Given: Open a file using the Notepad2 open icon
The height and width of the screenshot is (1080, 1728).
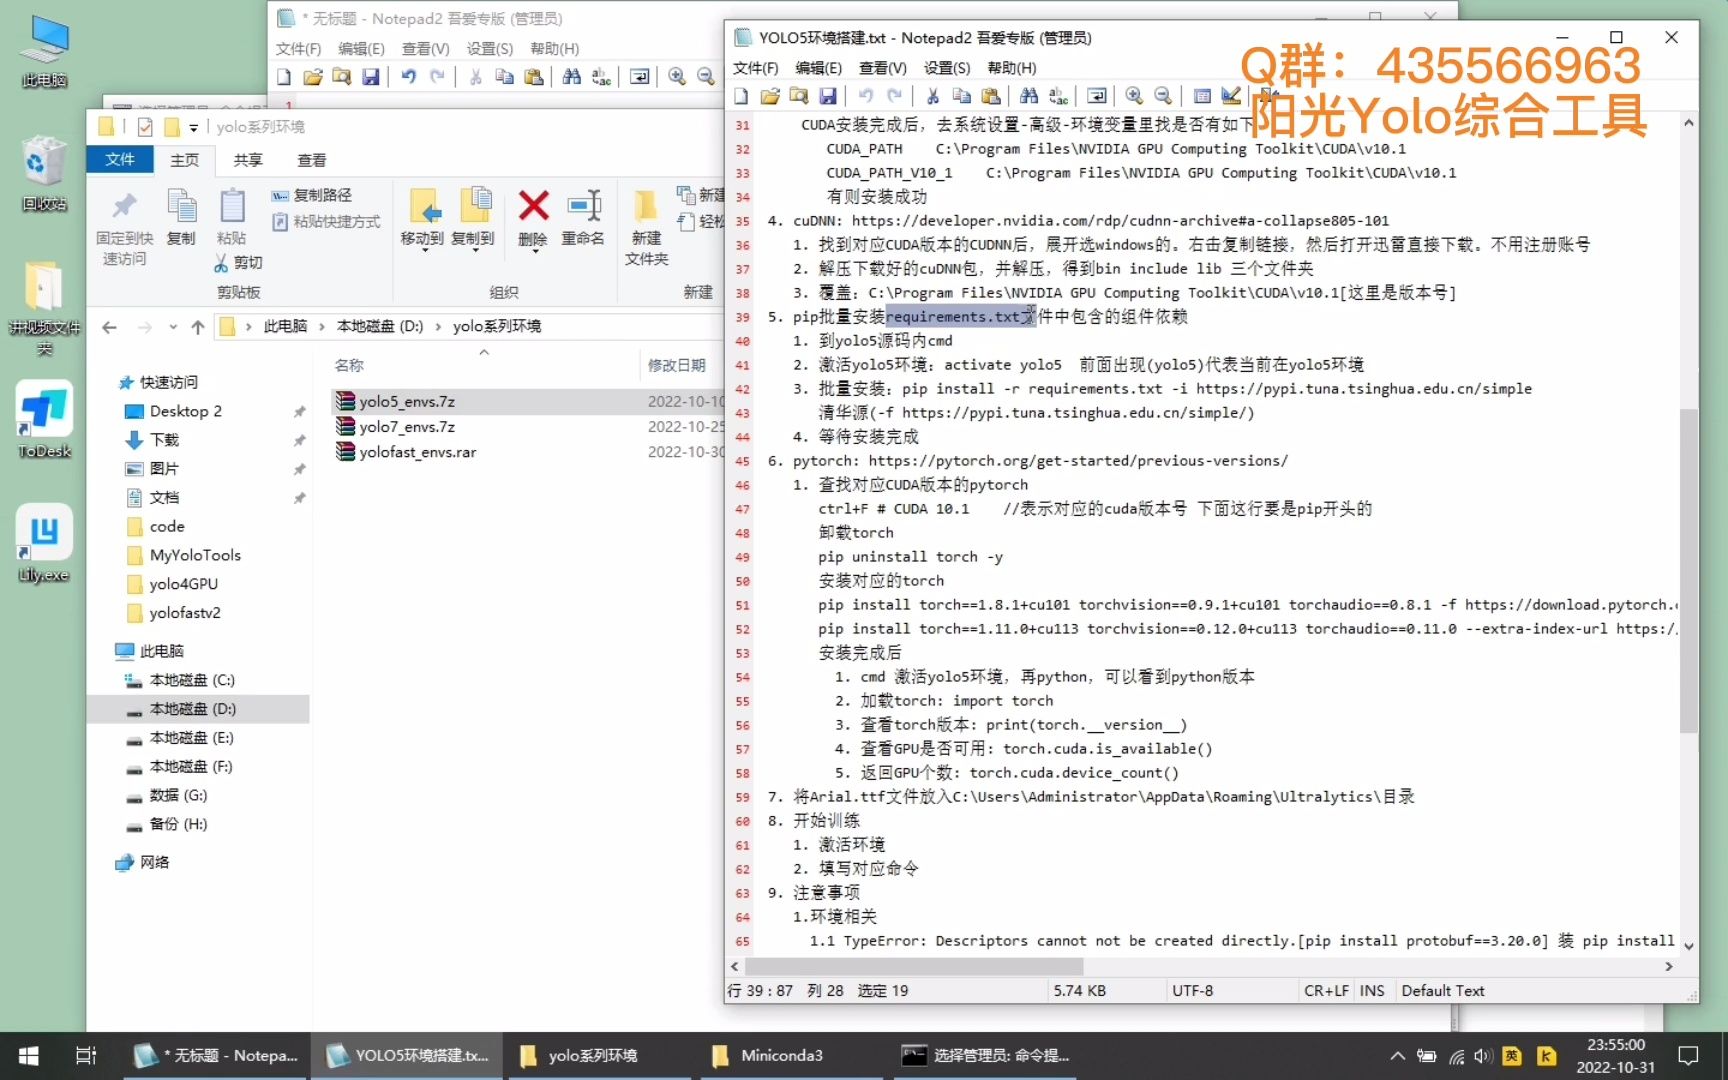Looking at the screenshot, I should pyautogui.click(x=770, y=95).
